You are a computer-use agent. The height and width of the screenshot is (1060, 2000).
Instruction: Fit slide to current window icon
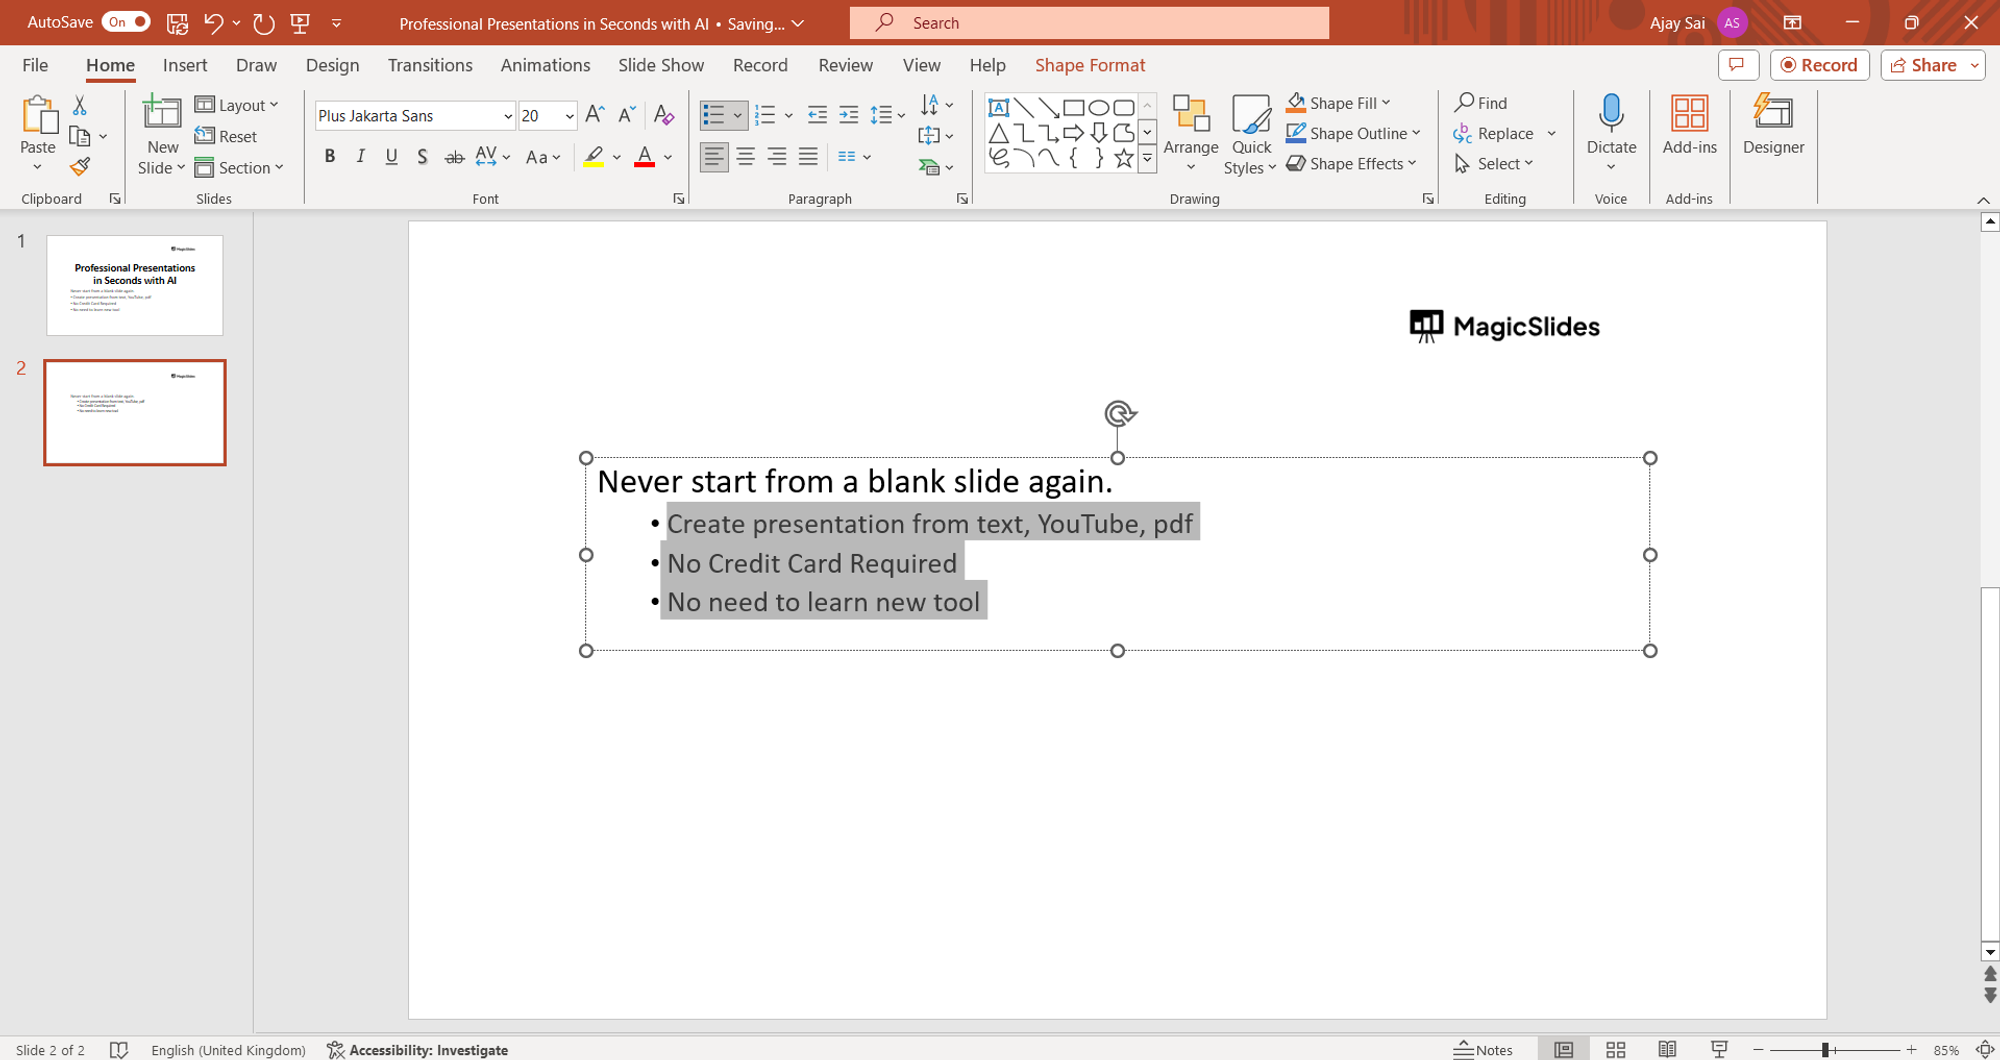1985,1049
